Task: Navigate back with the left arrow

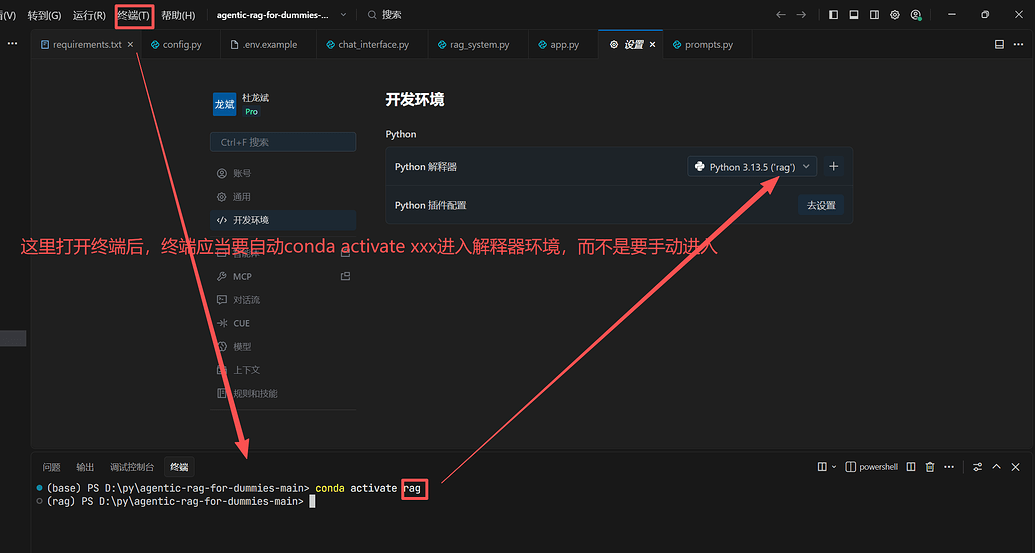Action: [781, 15]
